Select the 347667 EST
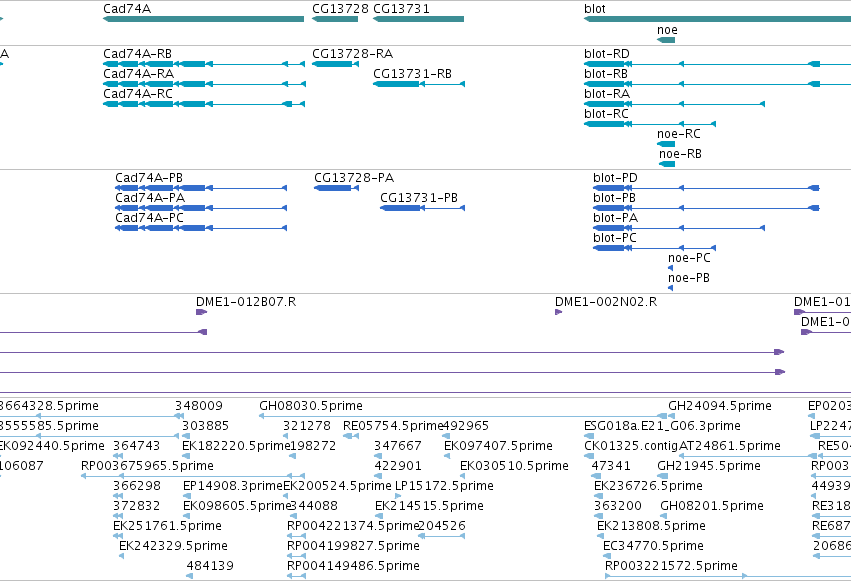The height and width of the screenshot is (581, 851). pos(379,456)
